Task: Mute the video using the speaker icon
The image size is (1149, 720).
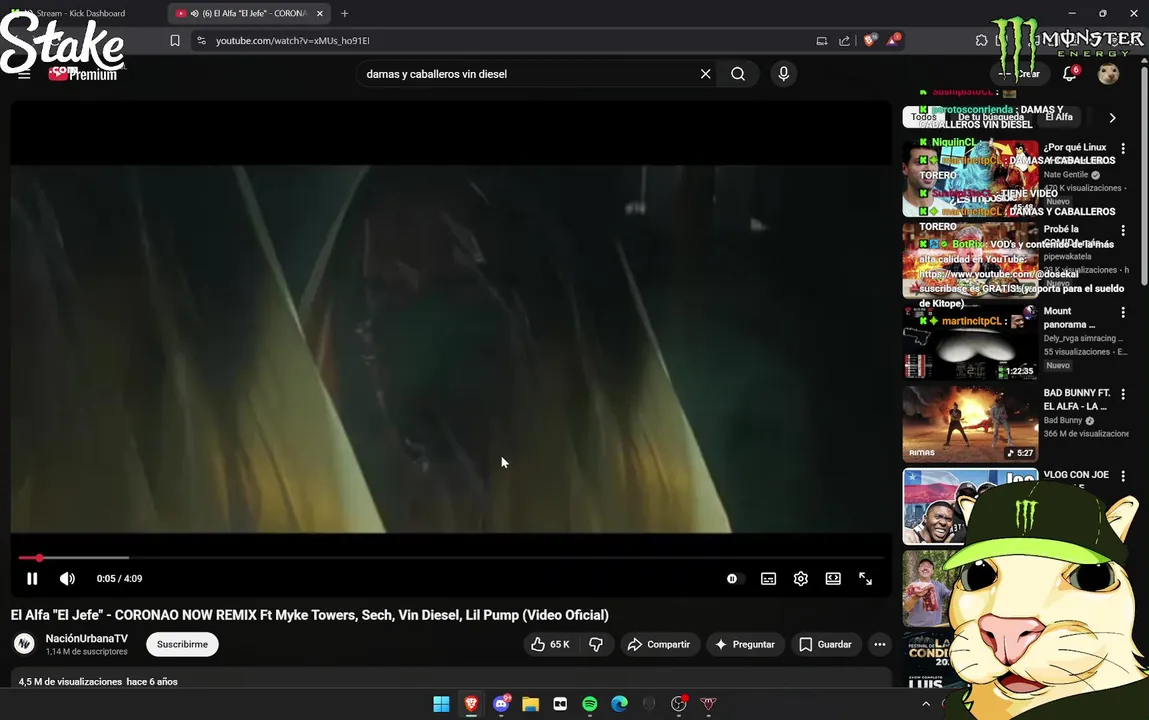Action: [x=67, y=579]
